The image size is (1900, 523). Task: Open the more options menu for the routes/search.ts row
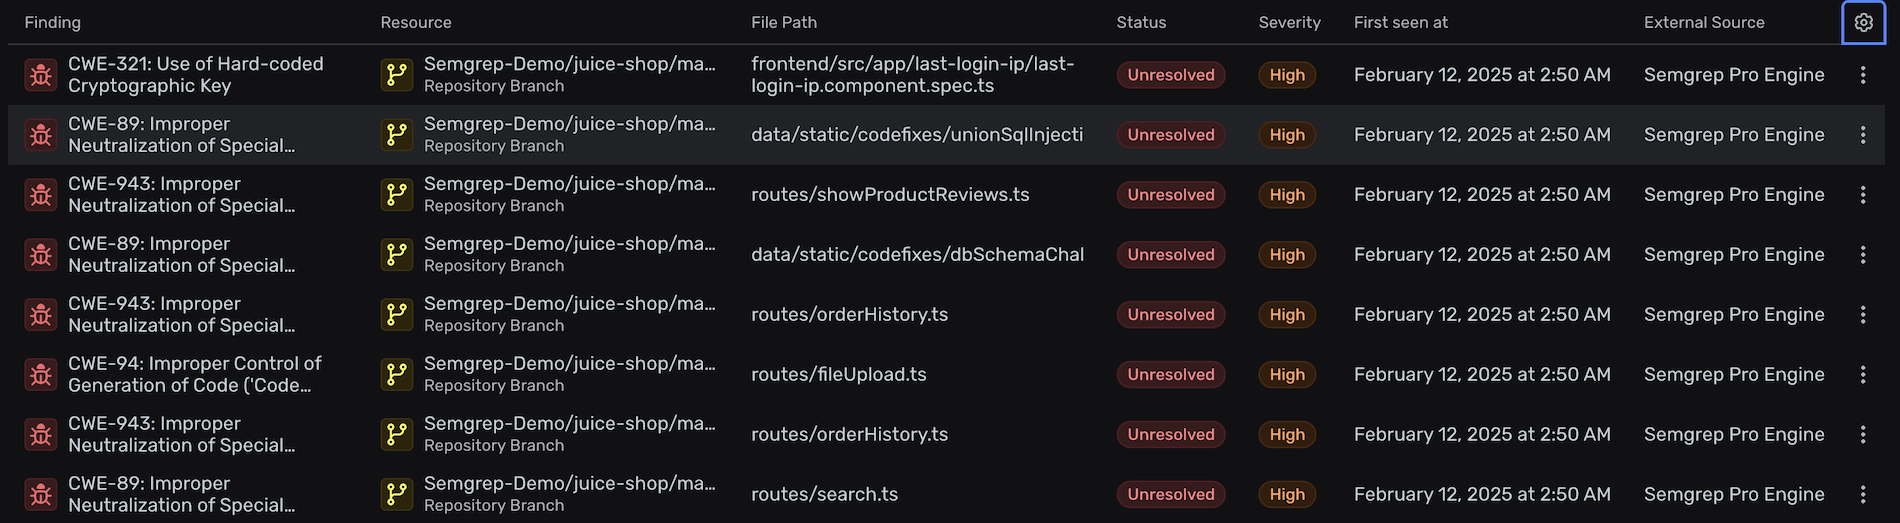tap(1862, 495)
